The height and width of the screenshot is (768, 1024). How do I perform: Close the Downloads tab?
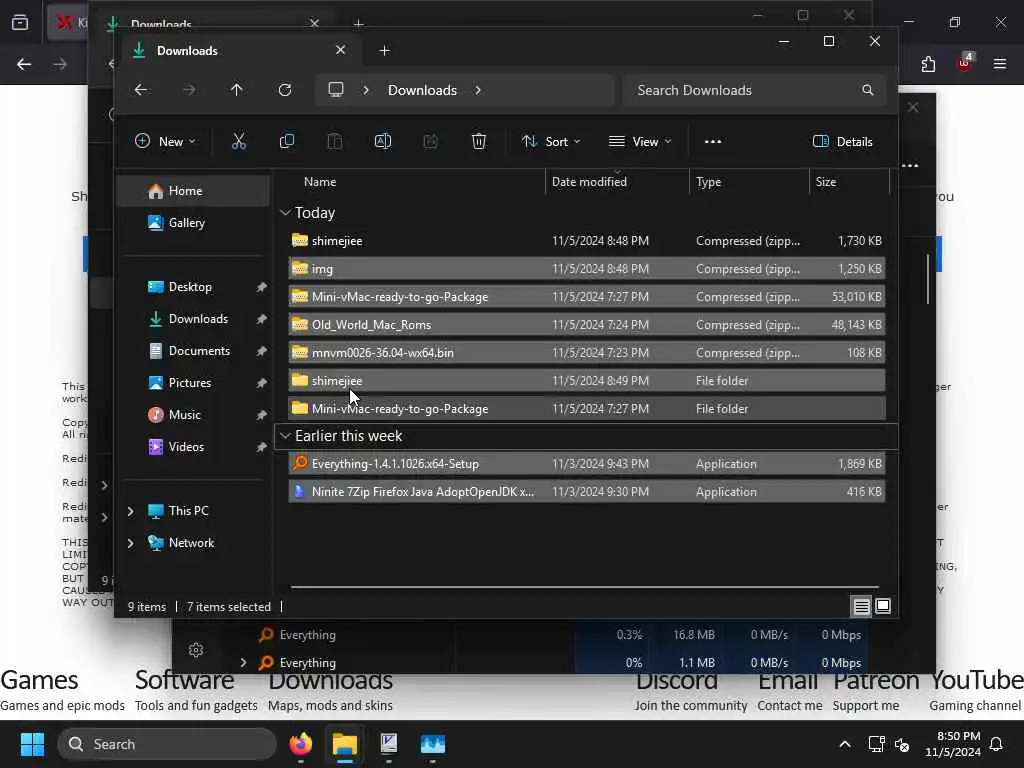click(340, 50)
